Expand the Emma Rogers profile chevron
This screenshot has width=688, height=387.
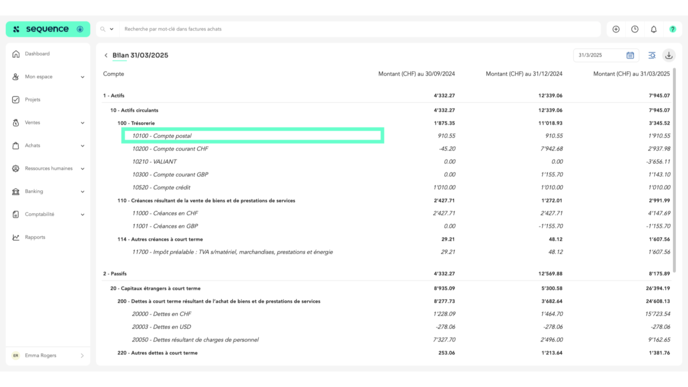(x=82, y=355)
